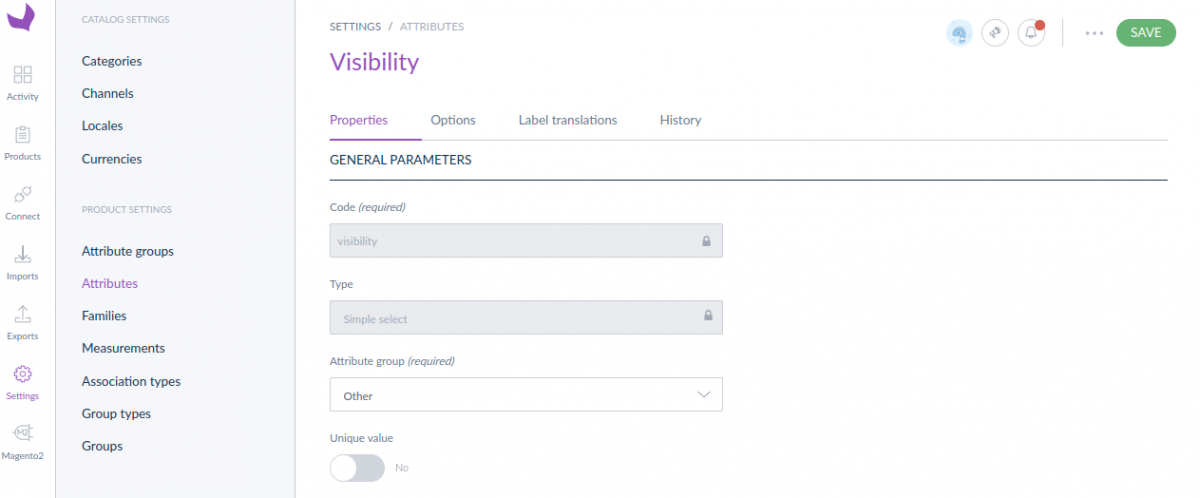Image resolution: width=1200 pixels, height=498 pixels.
Task: Open the Exports icon
Action: (x=22, y=316)
